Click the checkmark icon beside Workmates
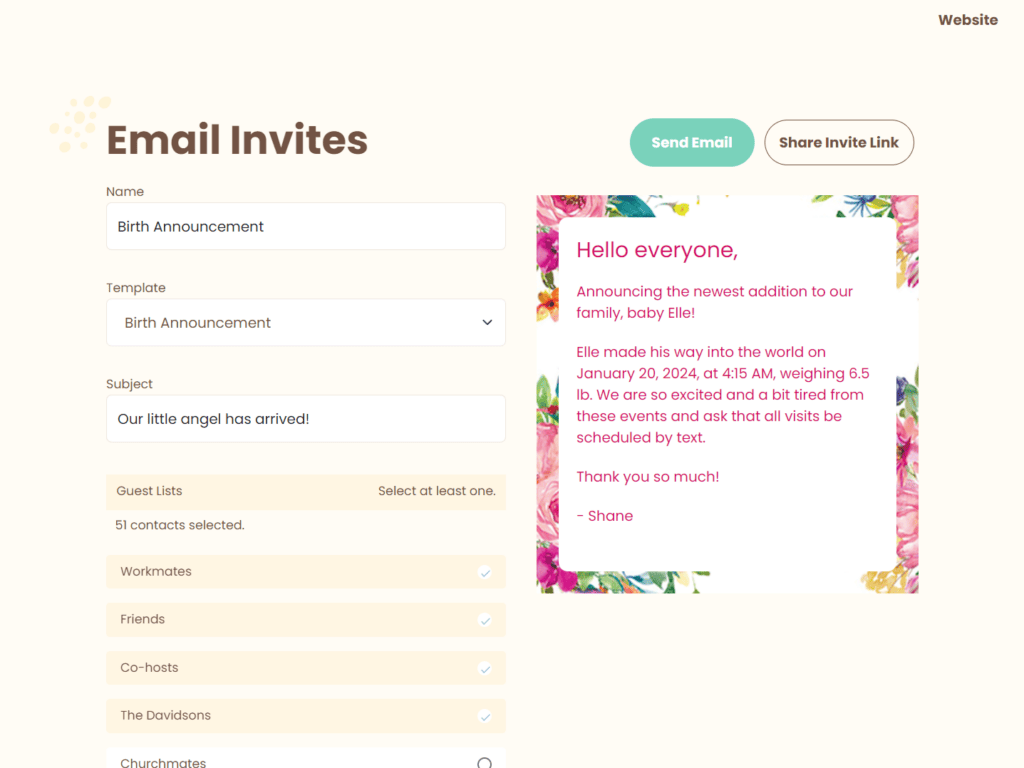Image resolution: width=1024 pixels, height=768 pixels. (486, 572)
